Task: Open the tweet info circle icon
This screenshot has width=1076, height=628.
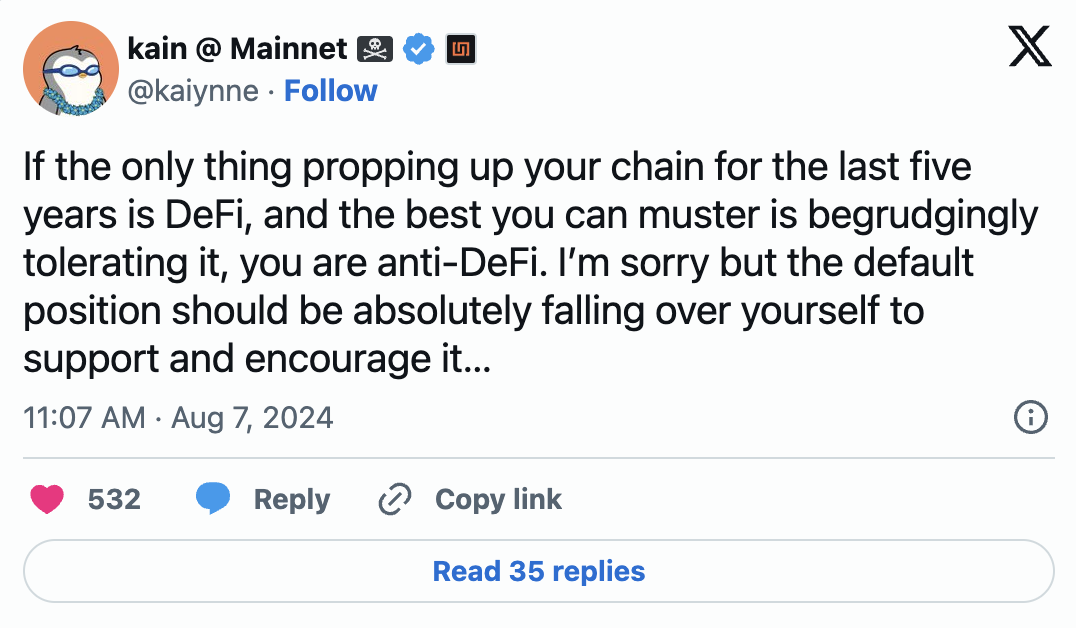Action: tap(1030, 417)
